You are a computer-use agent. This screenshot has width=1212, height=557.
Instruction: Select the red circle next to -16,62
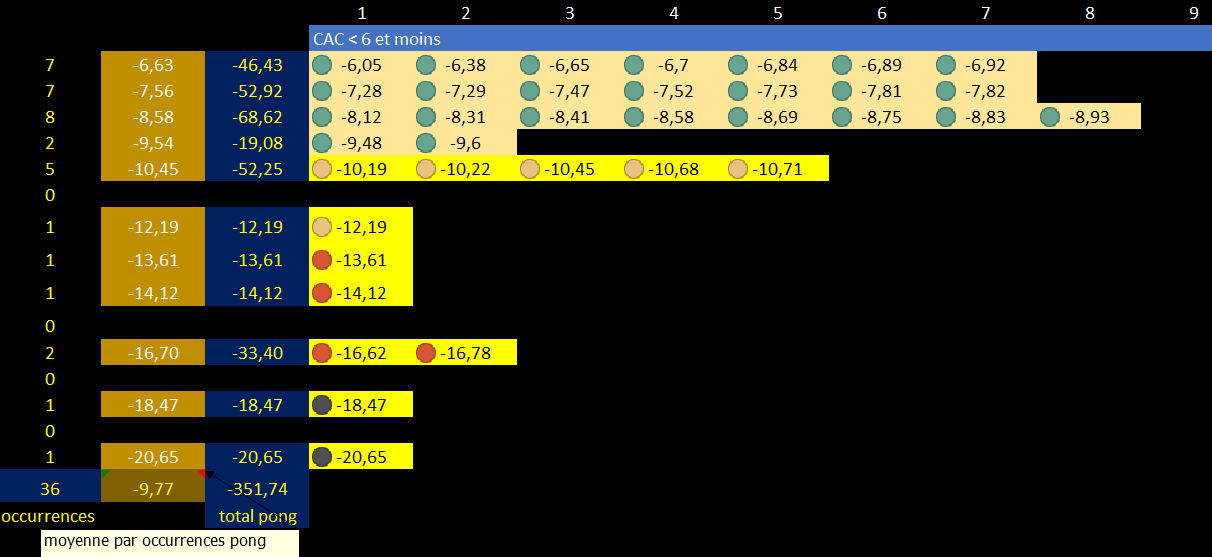point(321,352)
